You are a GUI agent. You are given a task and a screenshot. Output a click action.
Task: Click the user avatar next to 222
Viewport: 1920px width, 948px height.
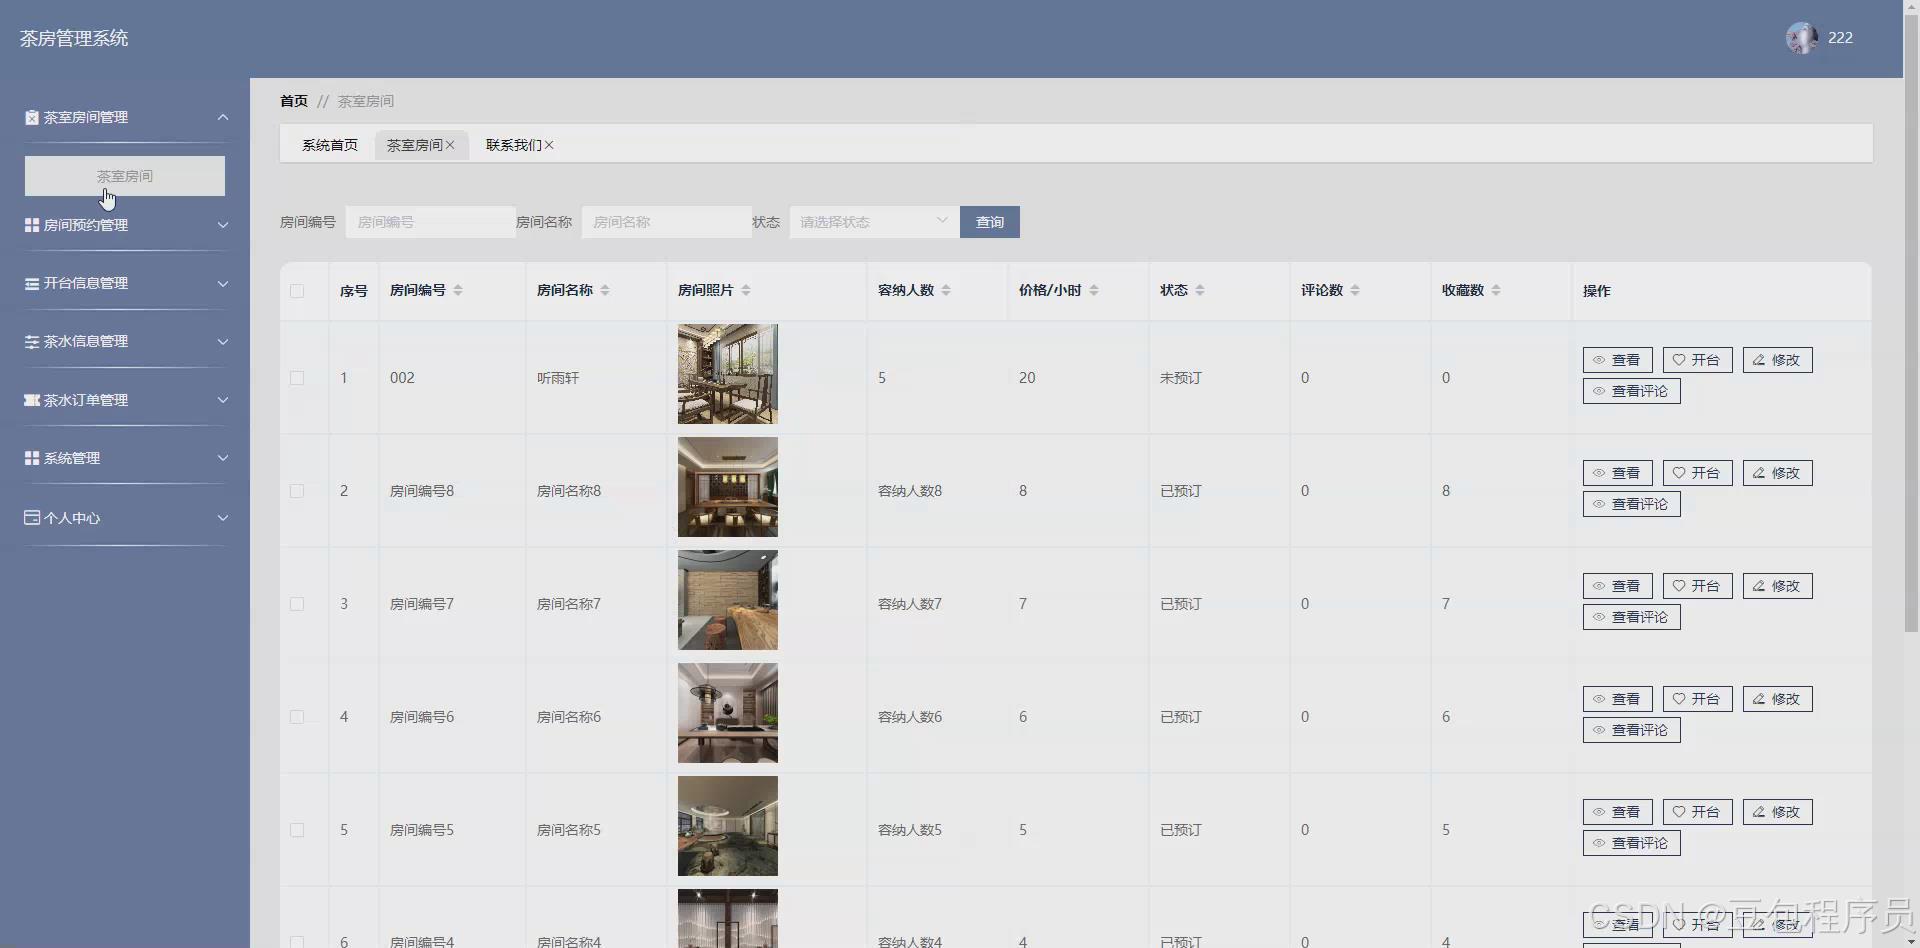[x=1802, y=38]
